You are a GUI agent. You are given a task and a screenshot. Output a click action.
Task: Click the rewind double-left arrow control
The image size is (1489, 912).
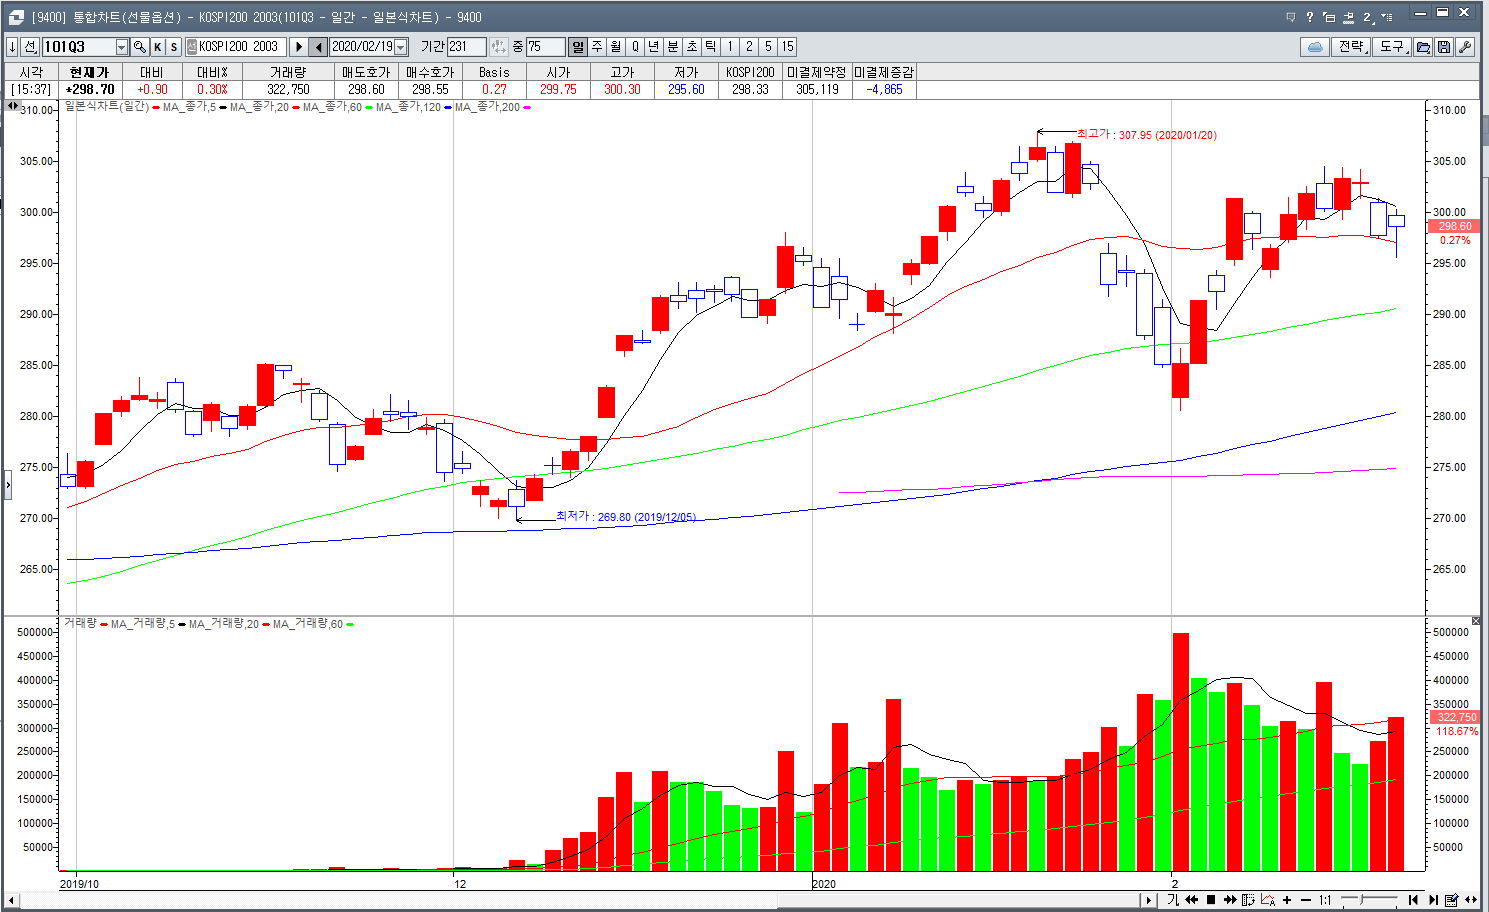1192,900
